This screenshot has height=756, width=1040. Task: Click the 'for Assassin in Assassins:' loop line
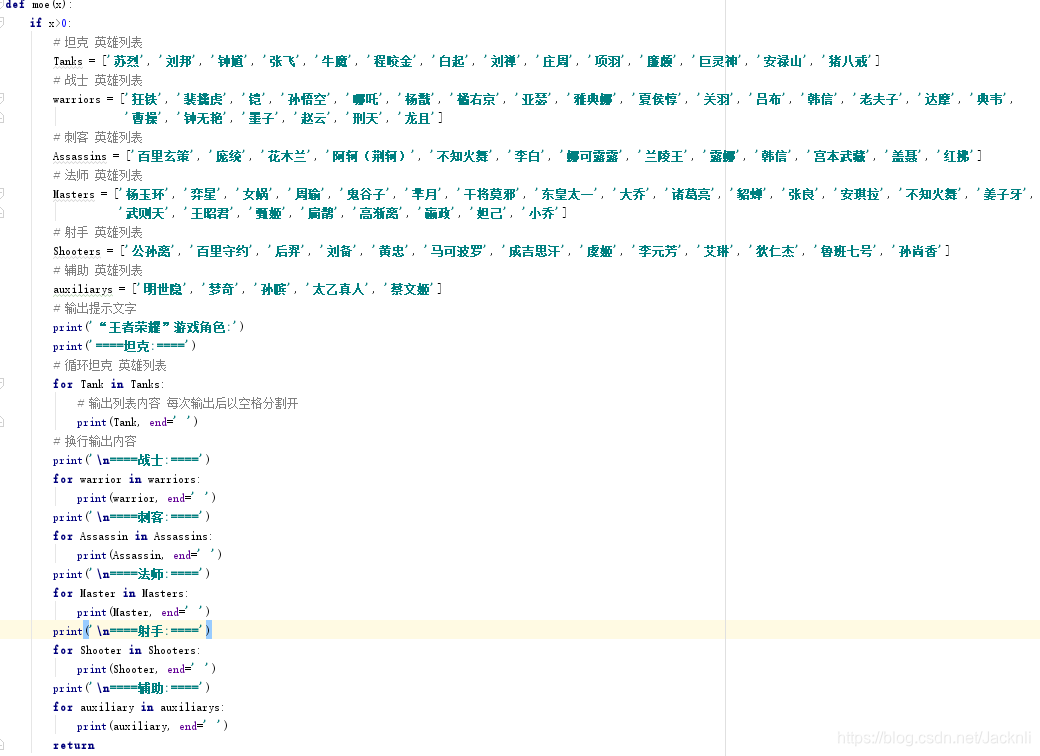pyautogui.click(x=133, y=536)
